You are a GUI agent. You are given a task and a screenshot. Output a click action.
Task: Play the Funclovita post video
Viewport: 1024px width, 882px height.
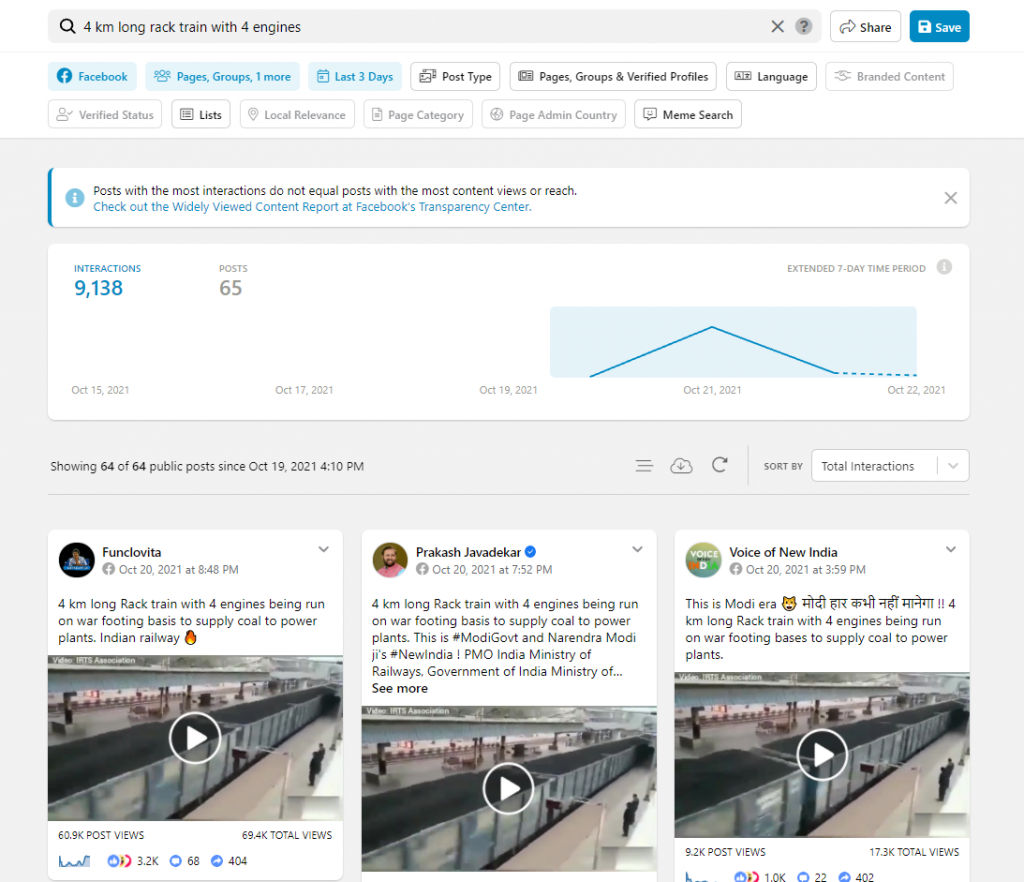(x=195, y=738)
